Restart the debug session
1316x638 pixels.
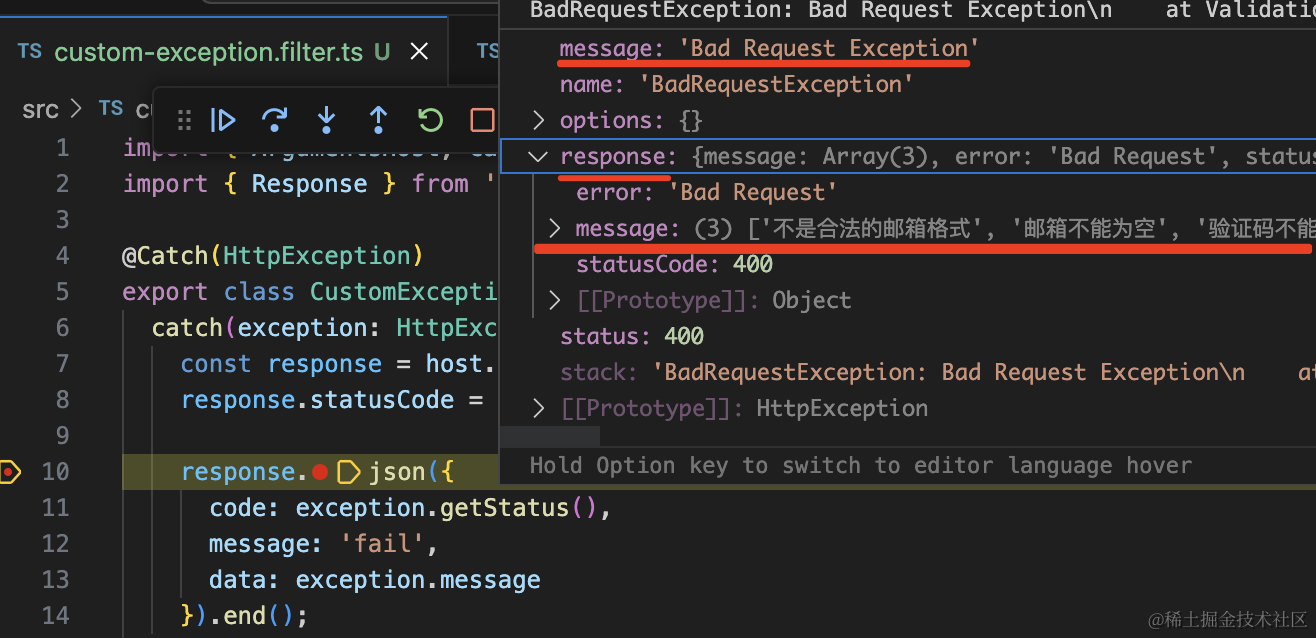tap(430, 121)
